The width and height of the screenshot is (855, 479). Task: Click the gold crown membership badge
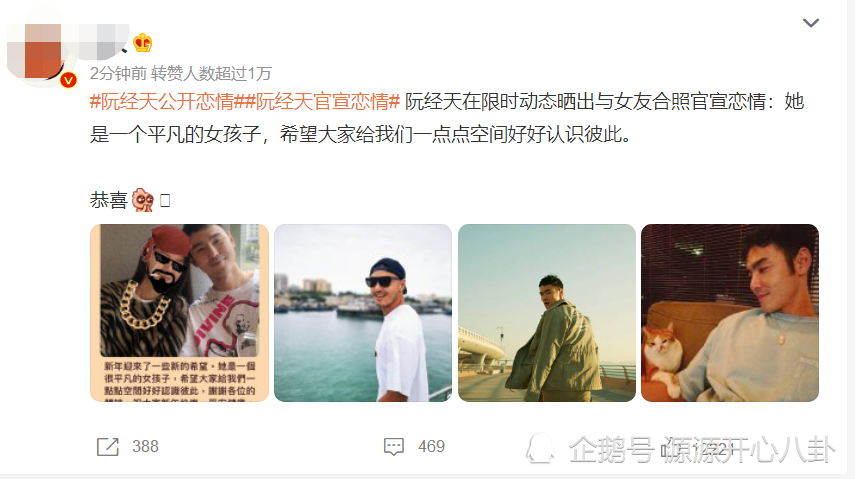[x=142, y=43]
